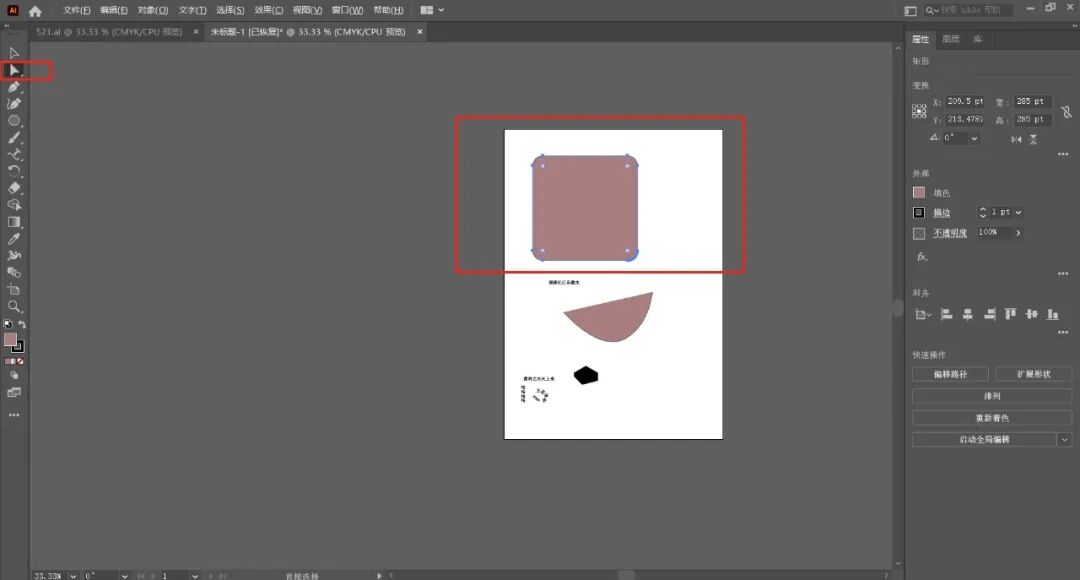Image resolution: width=1080 pixels, height=580 pixels.
Task: Go to the Home screen
Action: click(x=35, y=10)
